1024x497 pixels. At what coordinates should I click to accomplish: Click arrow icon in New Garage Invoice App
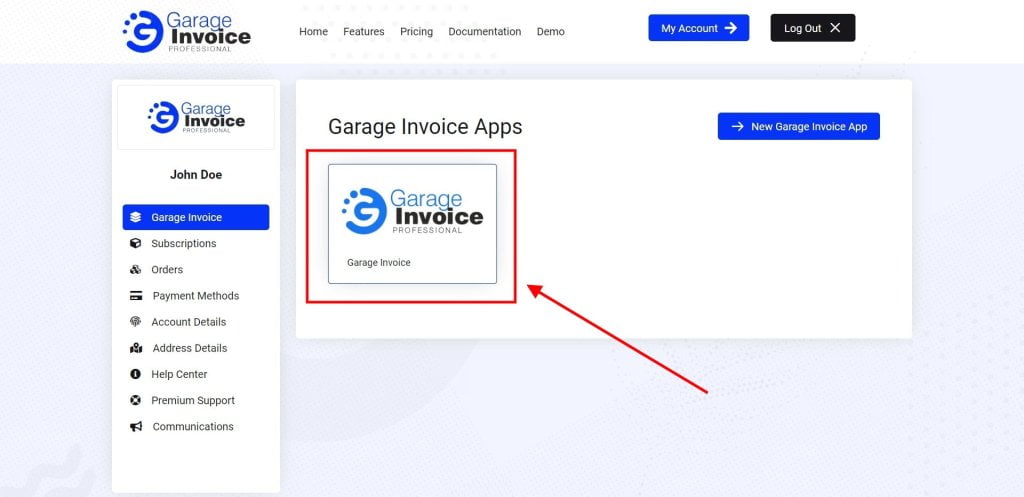tap(737, 126)
